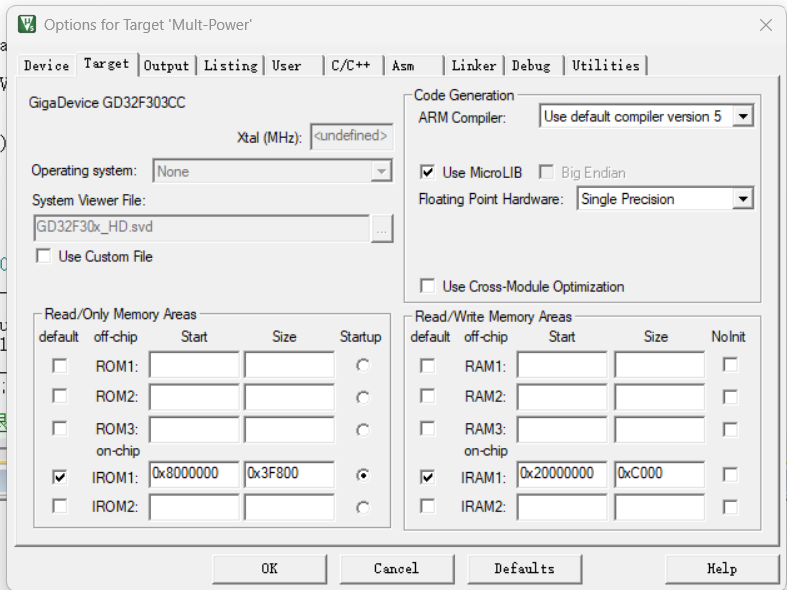The width and height of the screenshot is (787, 590).
Task: Enable NoInit for RAM2
Action: tap(730, 397)
